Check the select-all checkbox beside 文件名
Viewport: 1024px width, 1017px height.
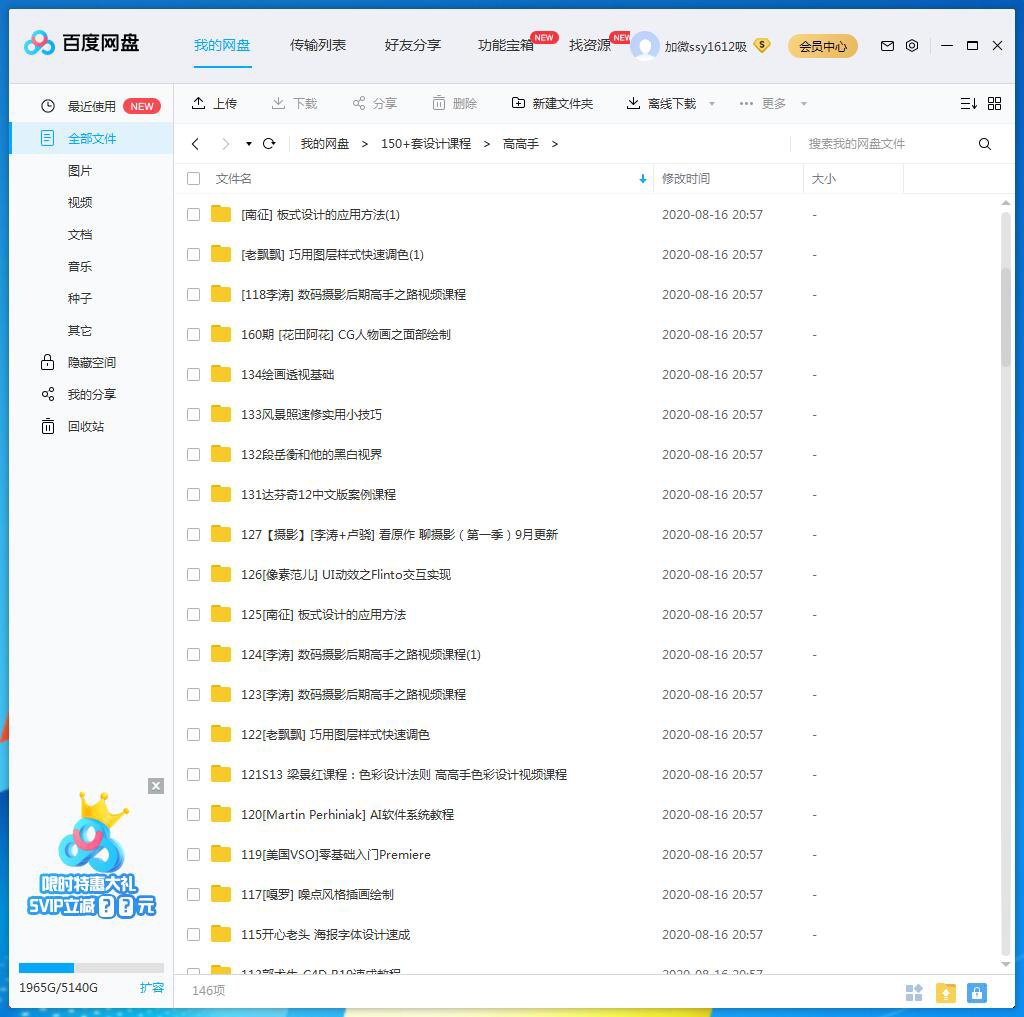pos(194,179)
